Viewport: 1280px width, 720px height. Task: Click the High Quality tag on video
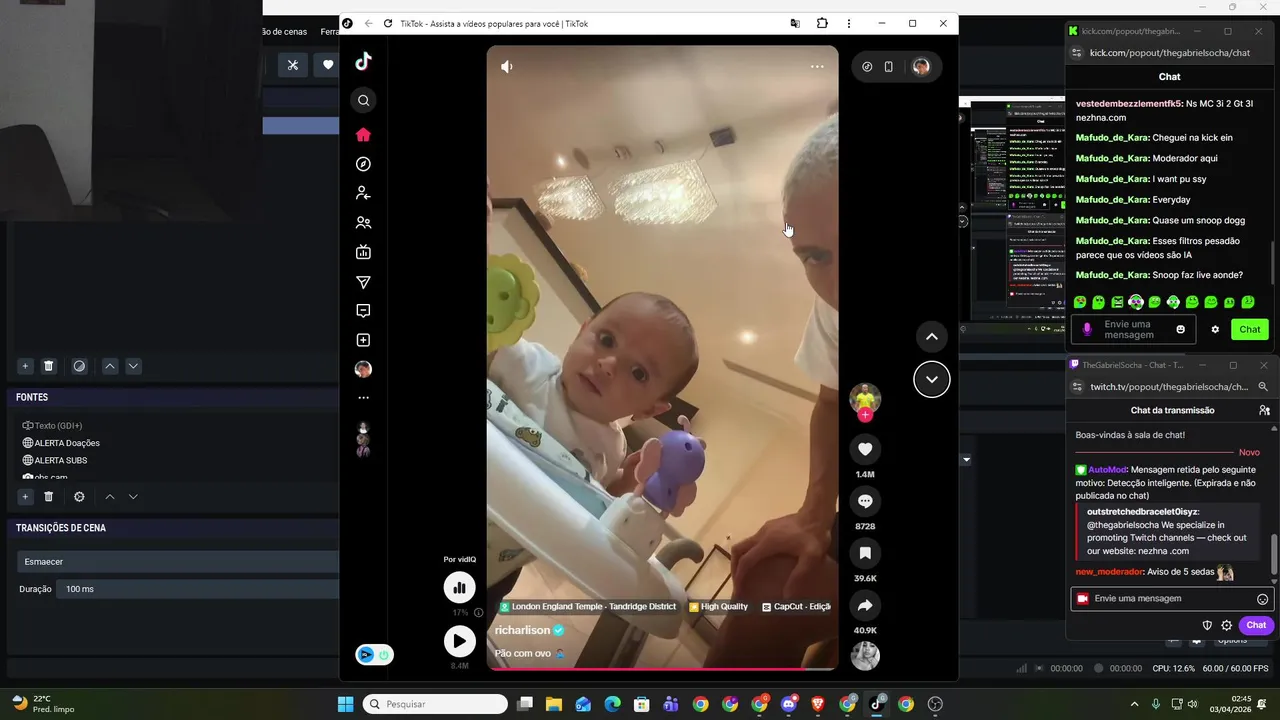718,607
